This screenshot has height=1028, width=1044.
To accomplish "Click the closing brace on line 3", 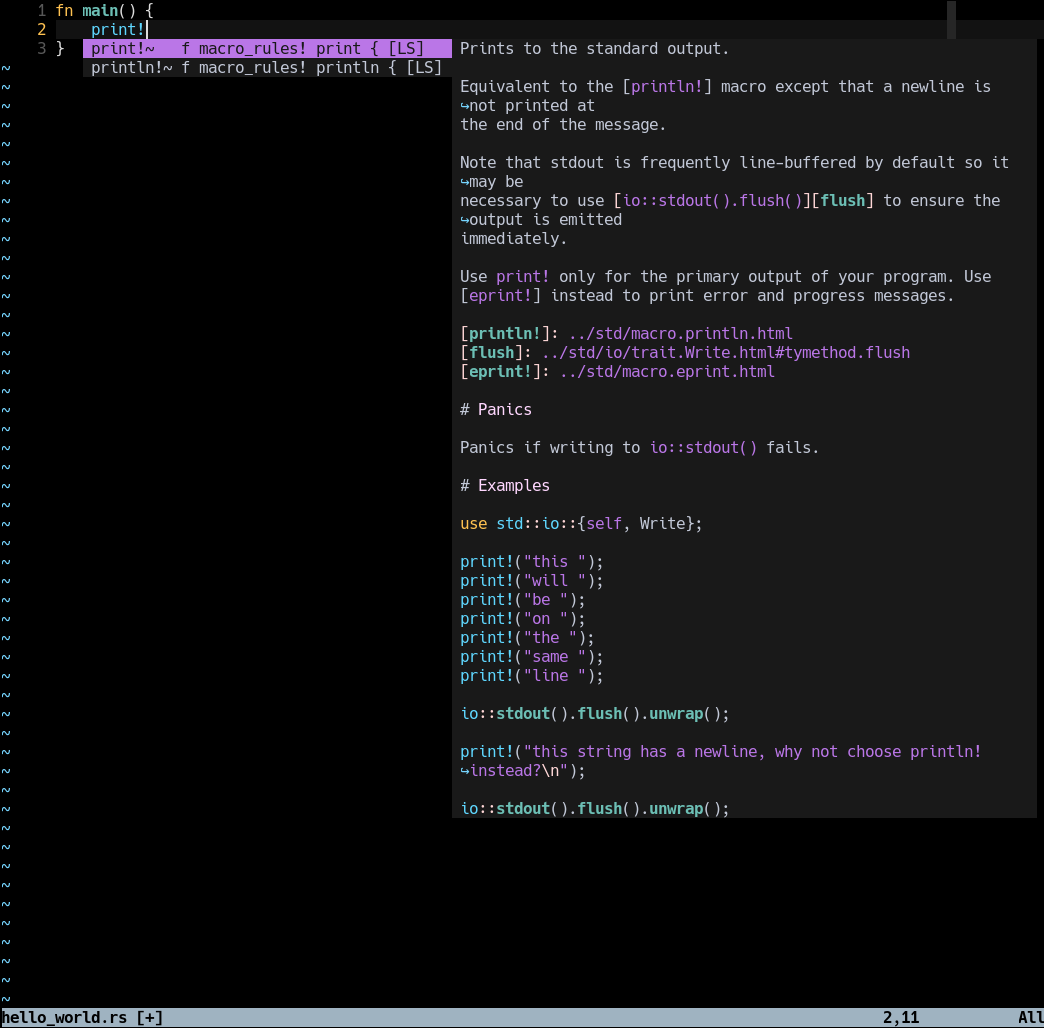I will click(x=60, y=49).
